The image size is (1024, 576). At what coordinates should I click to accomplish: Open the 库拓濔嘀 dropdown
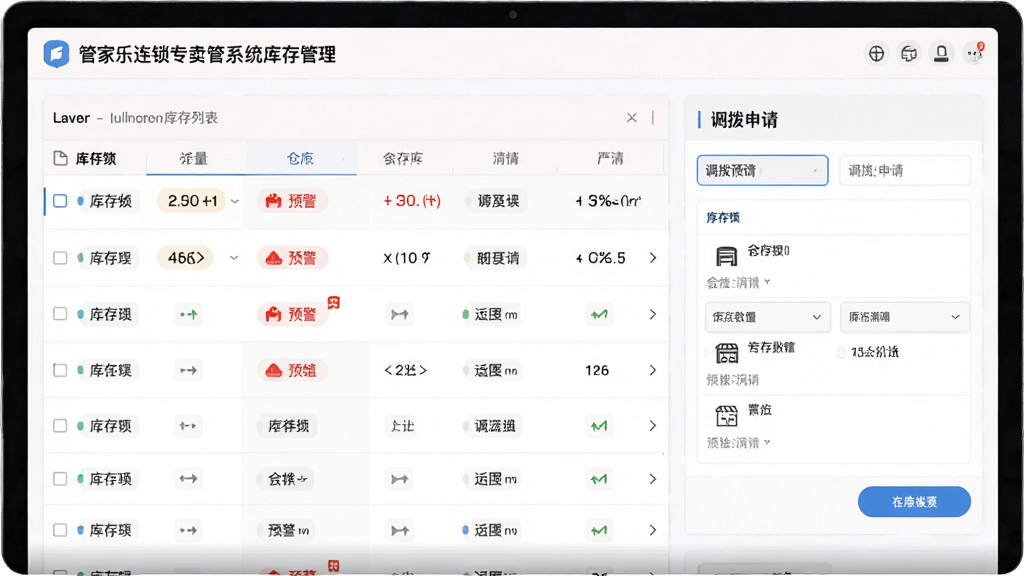point(904,317)
